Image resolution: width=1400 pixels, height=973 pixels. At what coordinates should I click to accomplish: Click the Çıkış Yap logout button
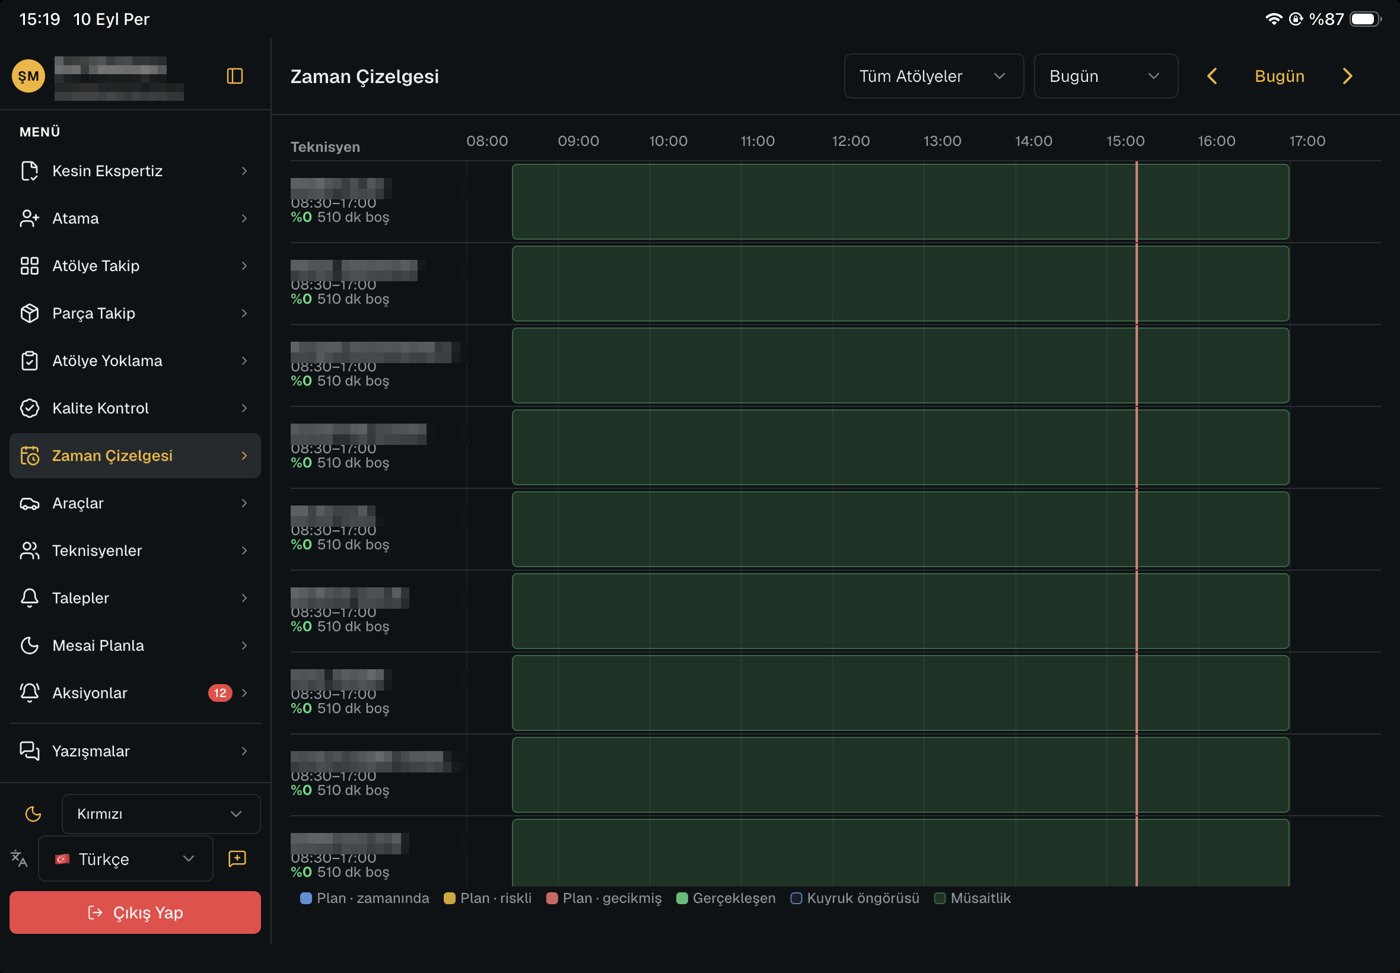135,913
